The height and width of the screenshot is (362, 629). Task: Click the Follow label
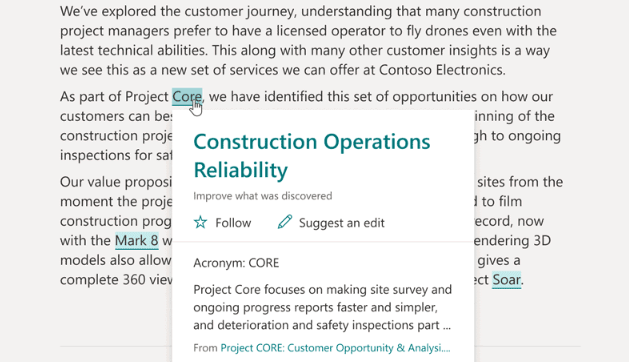click(233, 223)
